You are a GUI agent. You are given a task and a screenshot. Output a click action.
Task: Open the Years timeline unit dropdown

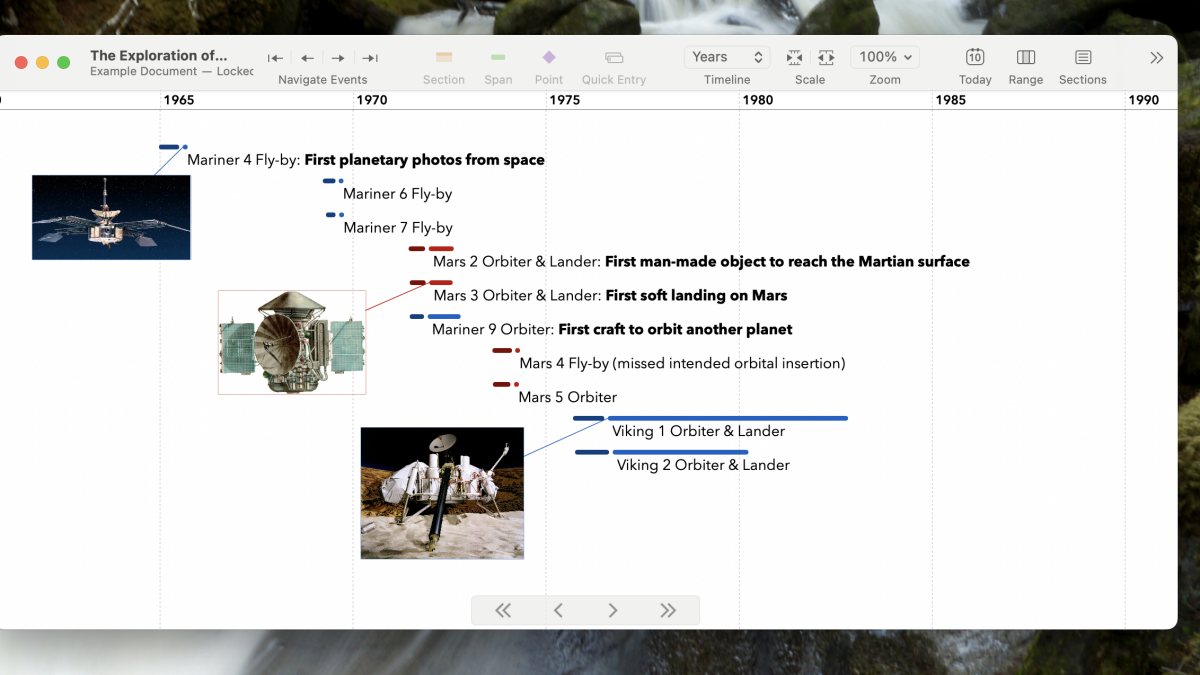pyautogui.click(x=727, y=58)
